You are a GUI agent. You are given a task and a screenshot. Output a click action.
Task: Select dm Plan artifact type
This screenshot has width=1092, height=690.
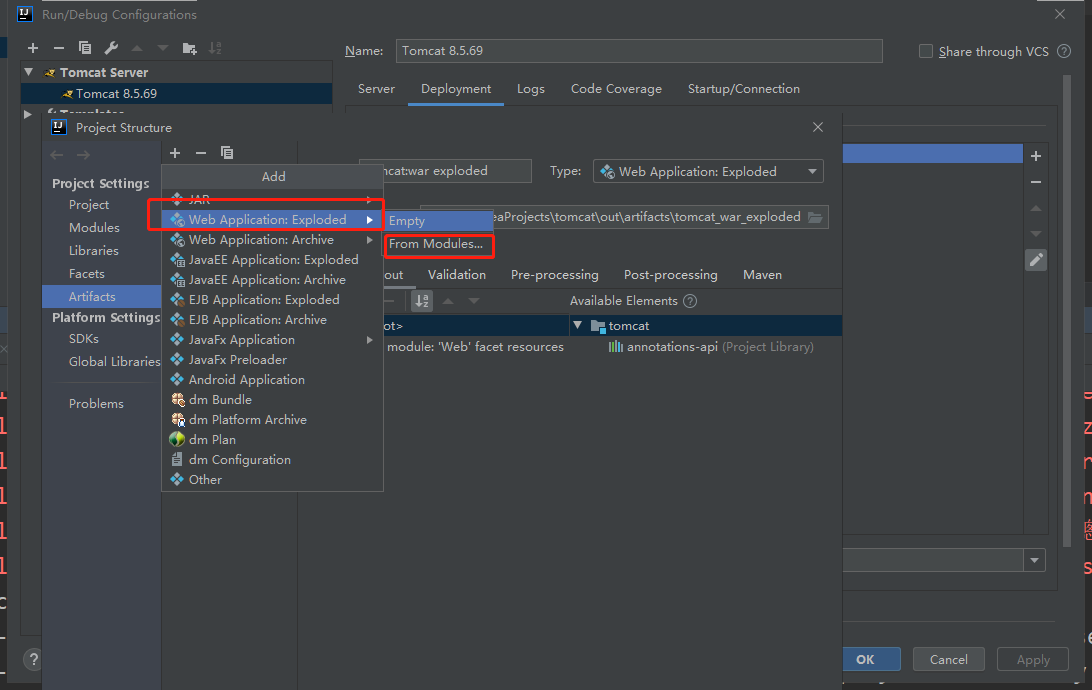272,440
